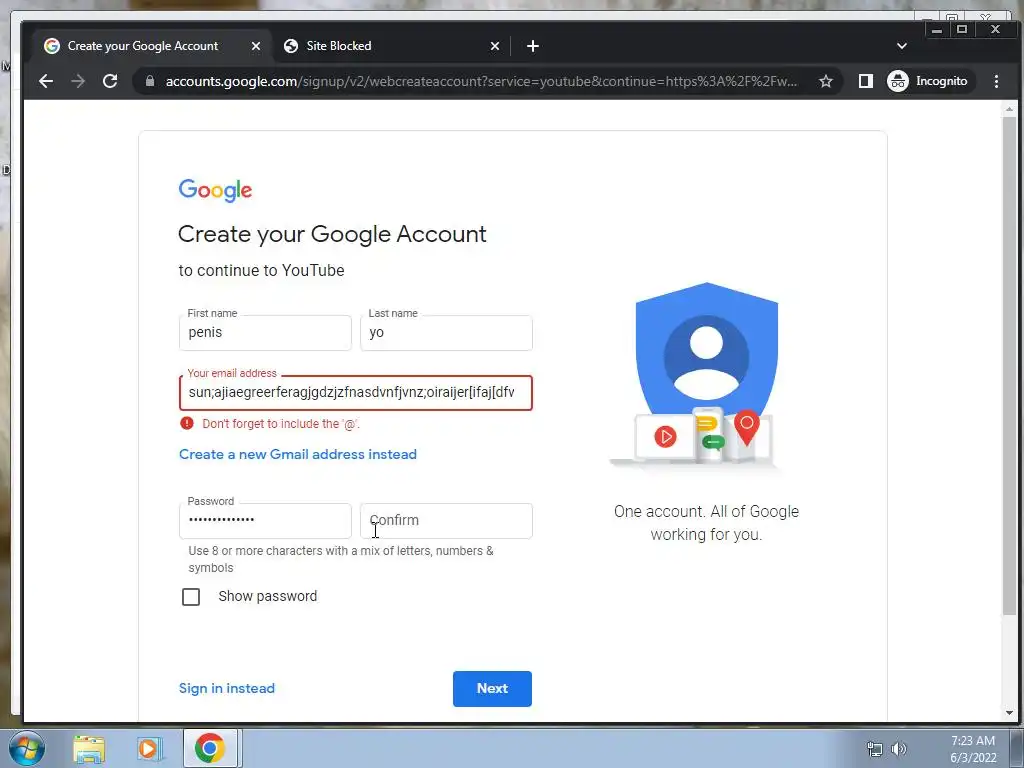
Task: Click the Create your Google Account heading
Action: 332,234
